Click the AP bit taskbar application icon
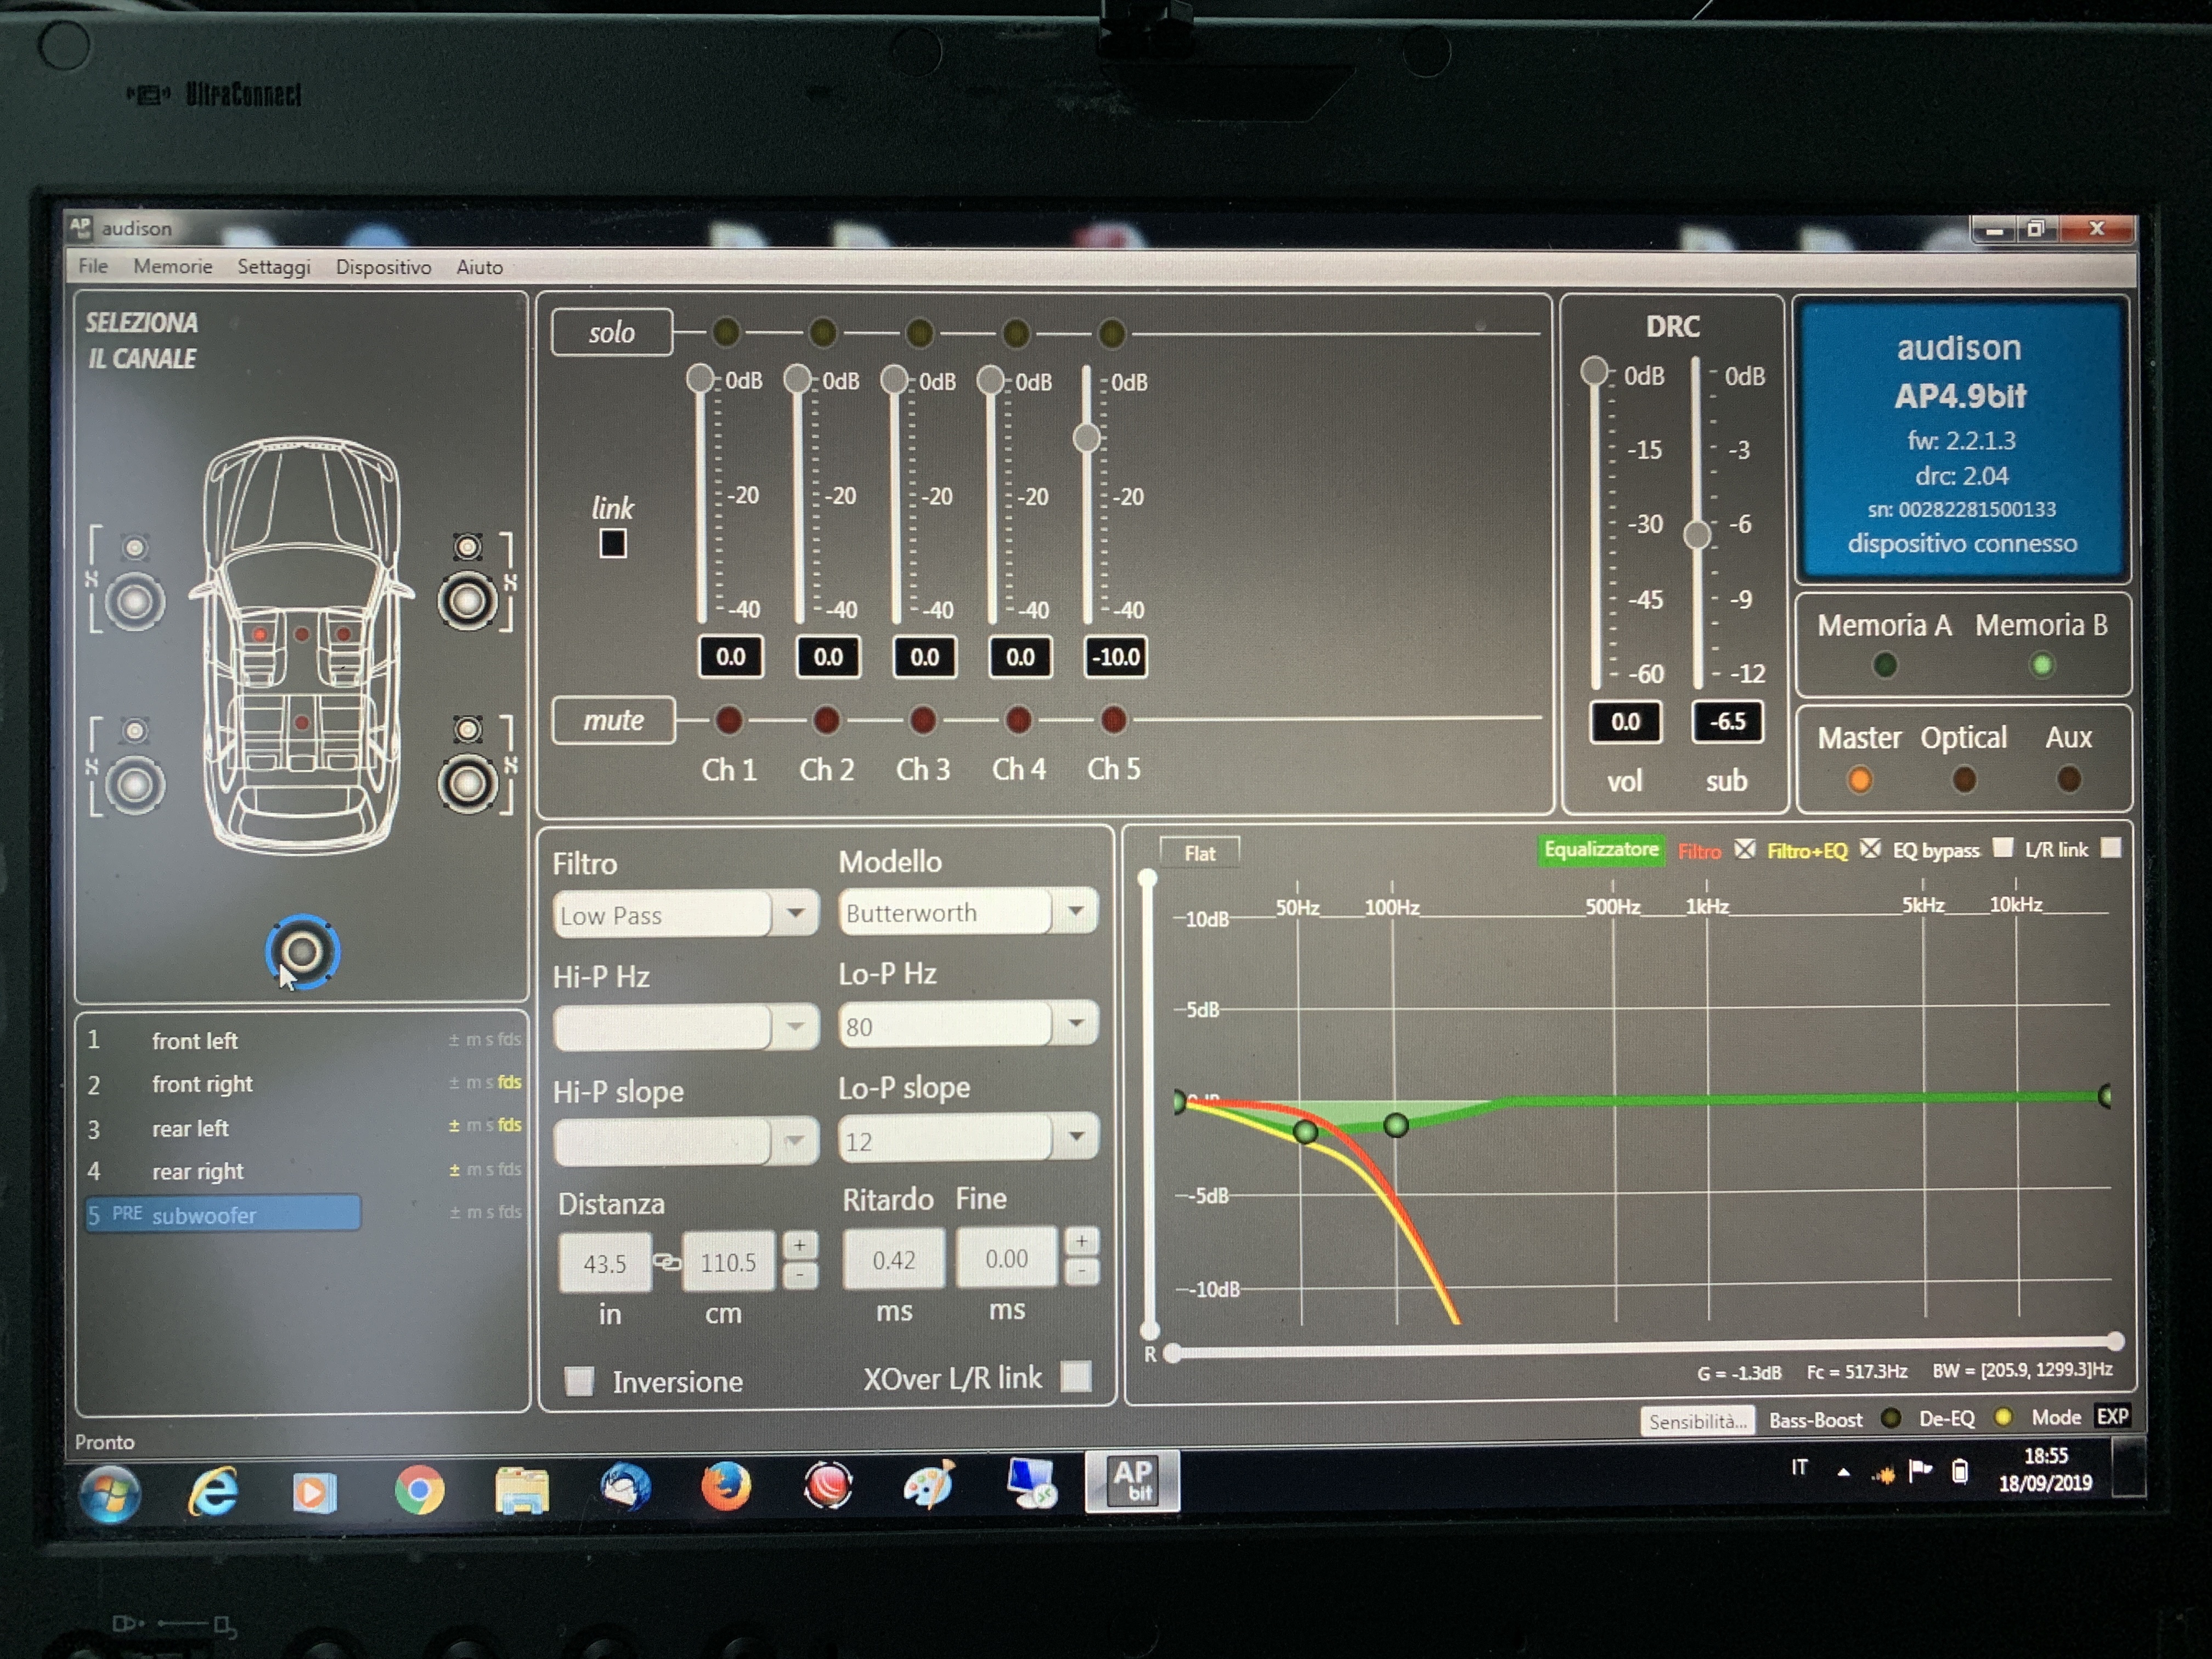 click(1132, 1481)
